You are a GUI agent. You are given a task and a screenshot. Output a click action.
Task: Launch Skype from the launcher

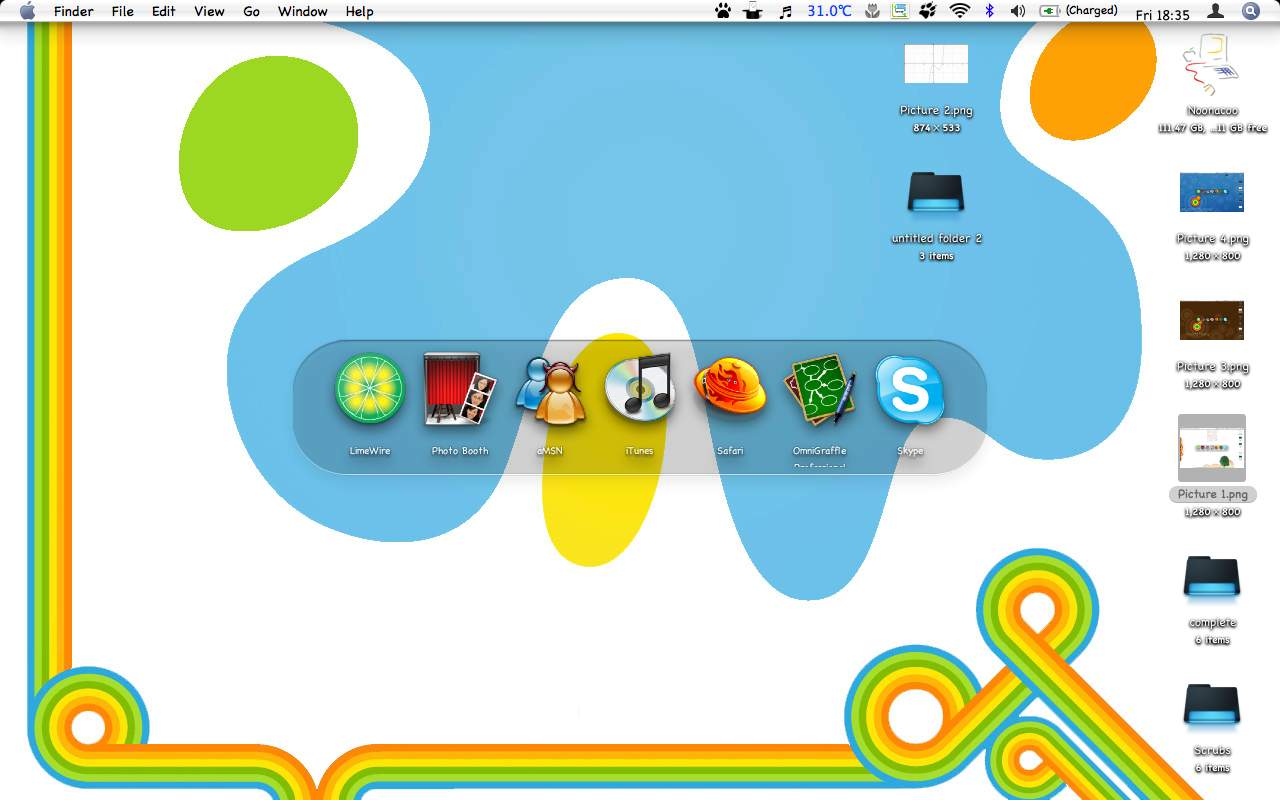910,389
